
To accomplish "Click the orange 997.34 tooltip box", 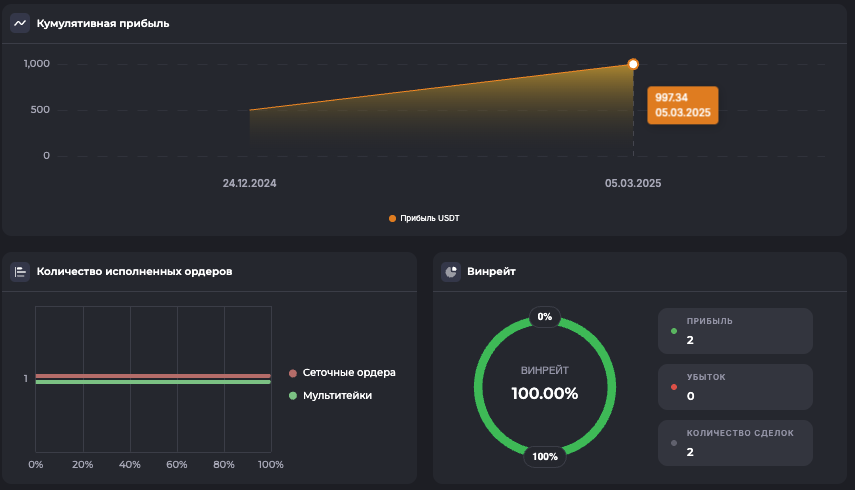I will point(683,105).
